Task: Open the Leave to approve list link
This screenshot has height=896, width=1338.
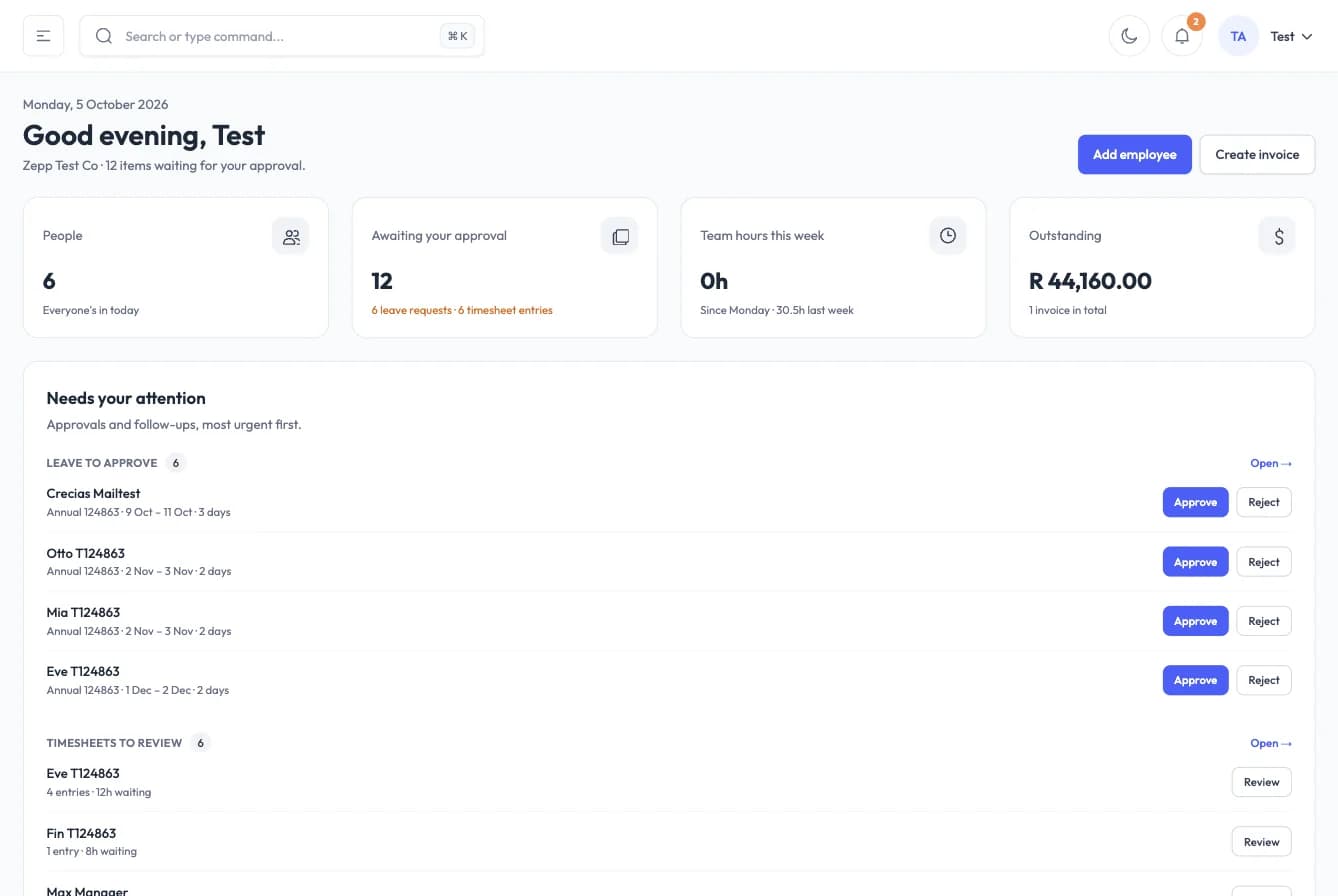Action: click(1271, 463)
